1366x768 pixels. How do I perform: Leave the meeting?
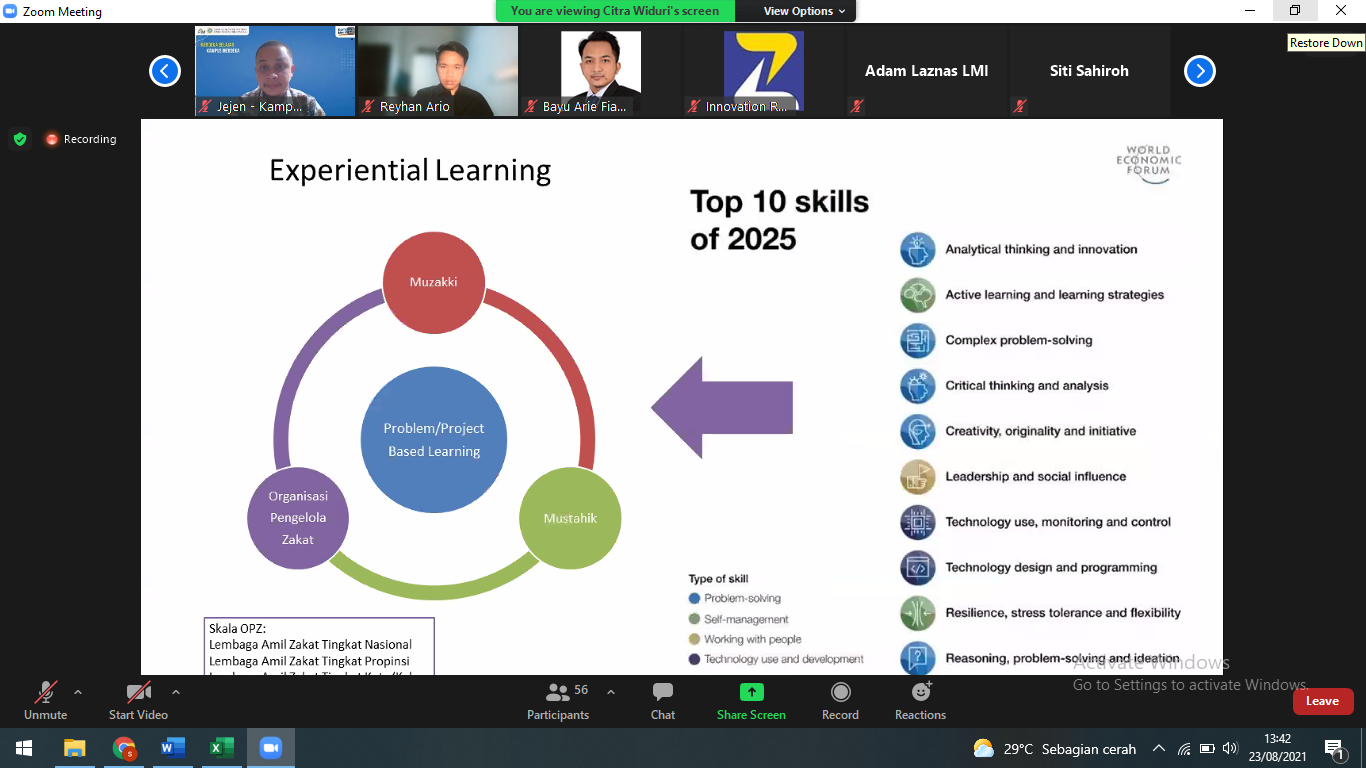(1322, 701)
